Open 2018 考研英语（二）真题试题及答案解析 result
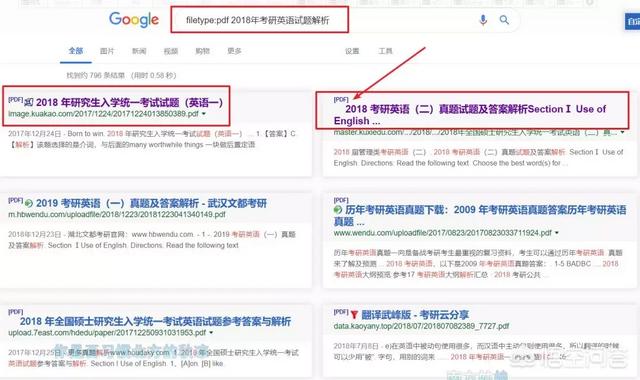 469,115
